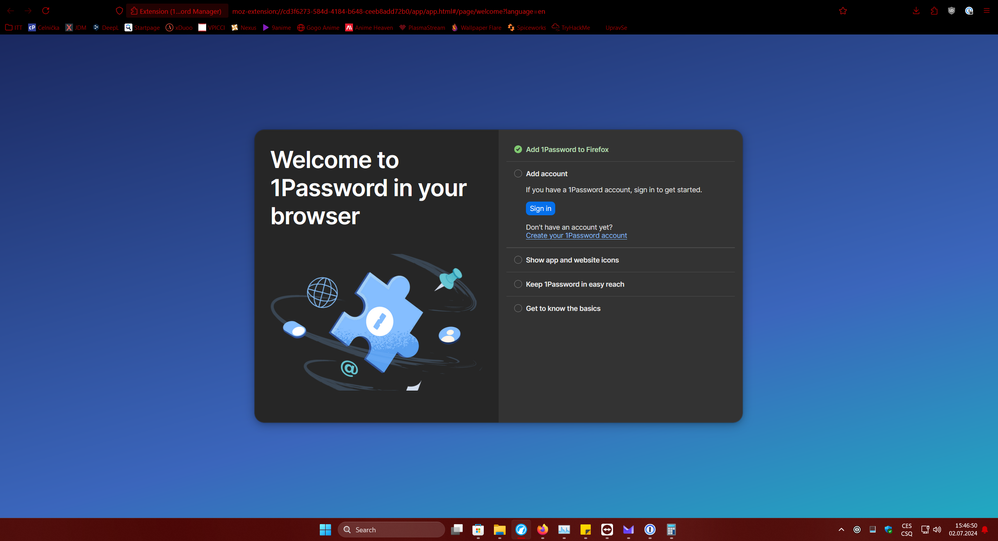Image resolution: width=998 pixels, height=541 pixels.
Task: Open the ITT bookmarks folder
Action: 13,28
